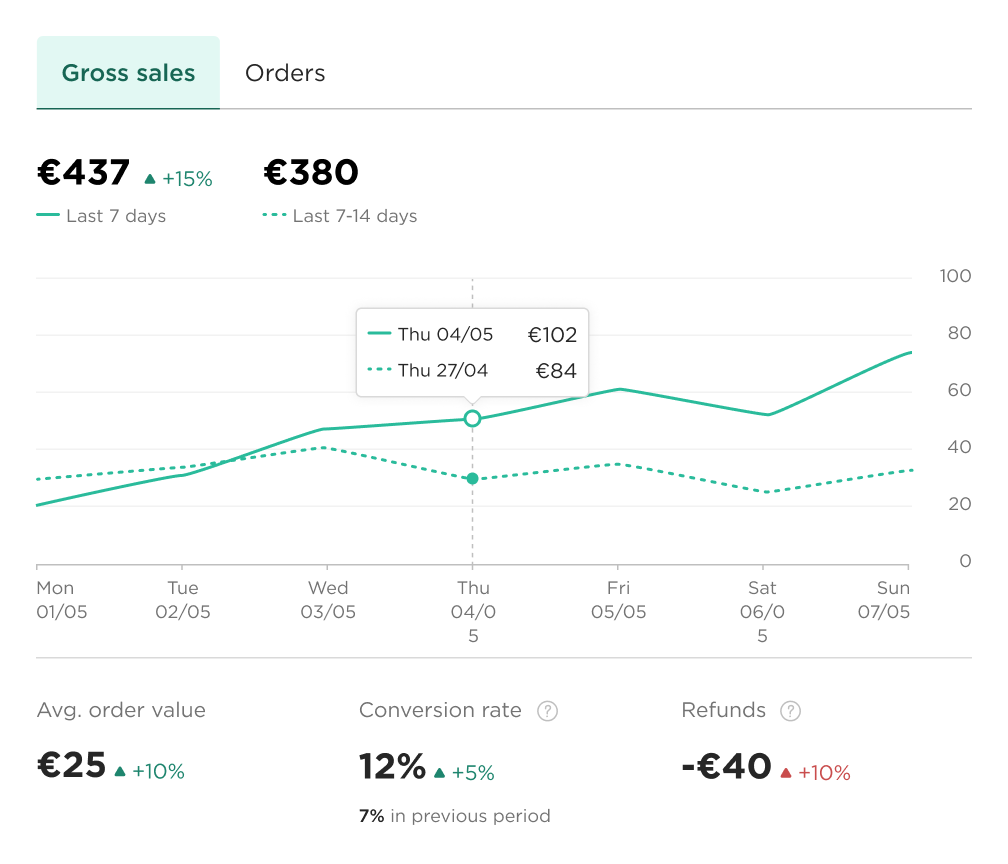Click the Wed 03/05 axis label
Image resolution: width=1008 pixels, height=864 pixels.
tap(328, 599)
